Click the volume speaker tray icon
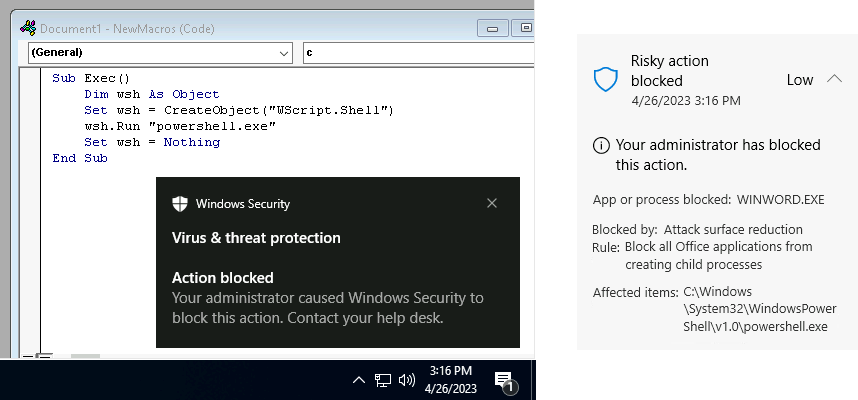This screenshot has width=858, height=400. pyautogui.click(x=406, y=380)
